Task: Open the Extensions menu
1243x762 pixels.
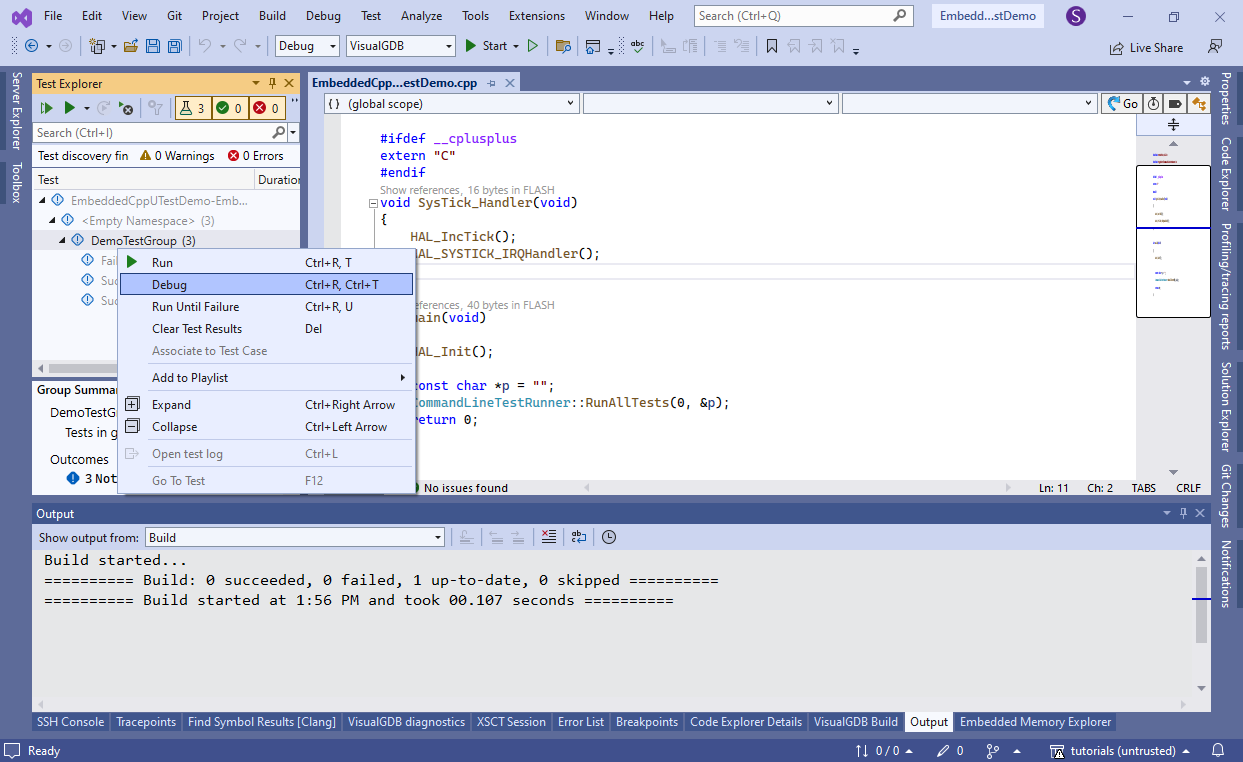Action: point(536,16)
